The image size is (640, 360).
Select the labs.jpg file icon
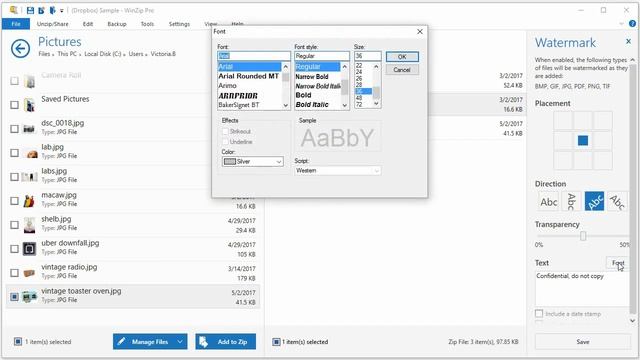tap(29, 177)
